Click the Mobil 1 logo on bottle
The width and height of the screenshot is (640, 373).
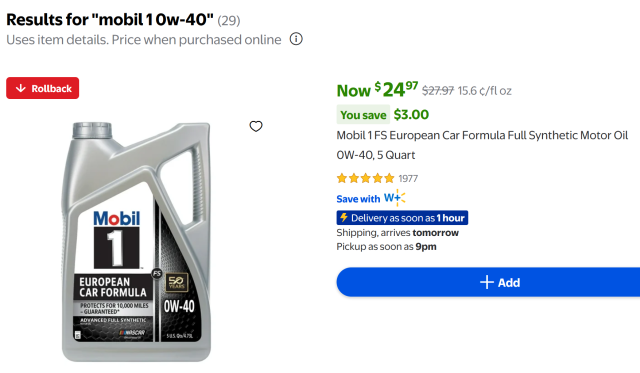pos(117,240)
